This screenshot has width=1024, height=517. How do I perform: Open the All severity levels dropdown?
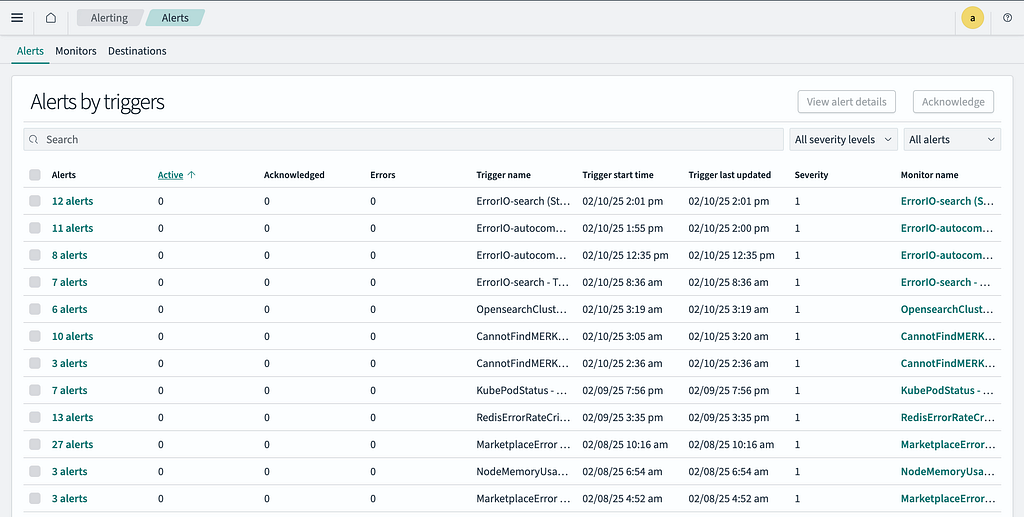click(x=844, y=140)
